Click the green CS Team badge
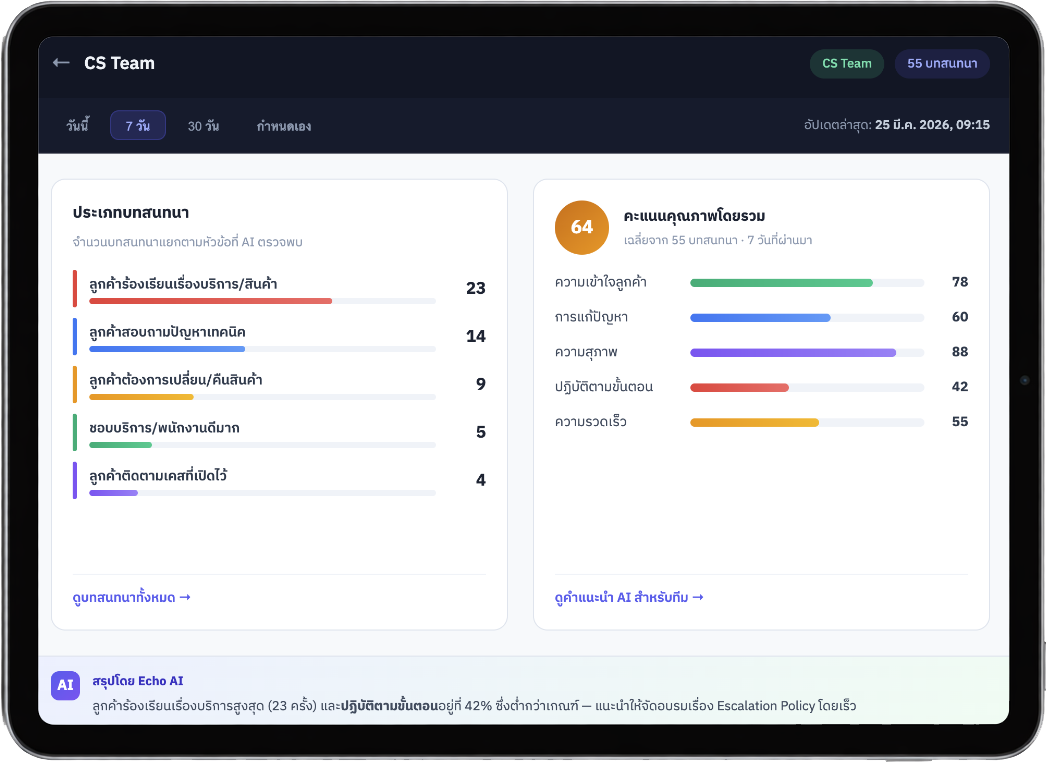This screenshot has height=762, width=1046. point(846,63)
